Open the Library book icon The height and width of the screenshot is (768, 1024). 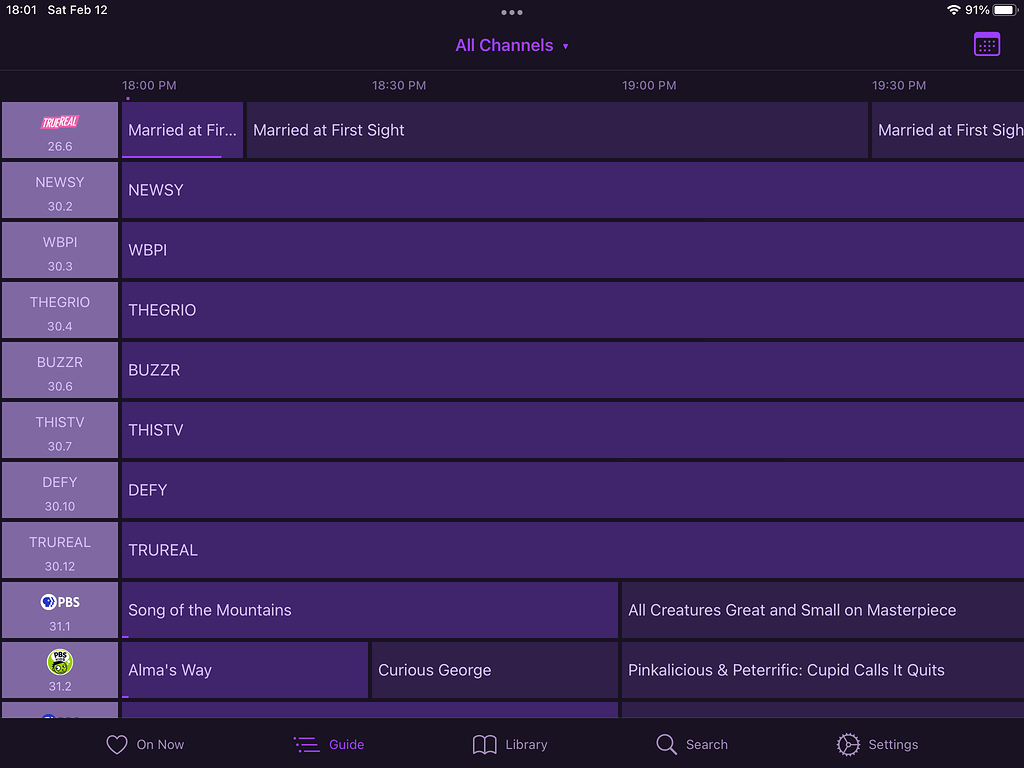[x=484, y=744]
